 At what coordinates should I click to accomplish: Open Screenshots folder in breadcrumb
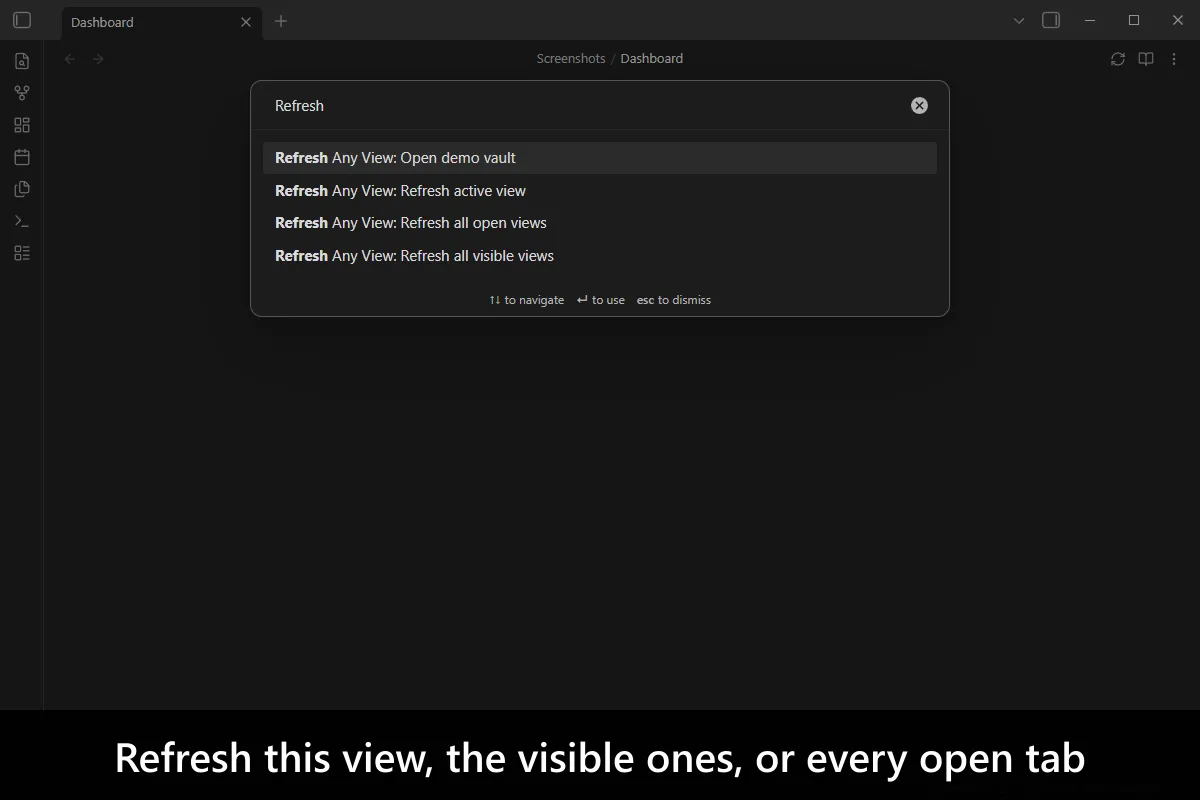coord(571,59)
